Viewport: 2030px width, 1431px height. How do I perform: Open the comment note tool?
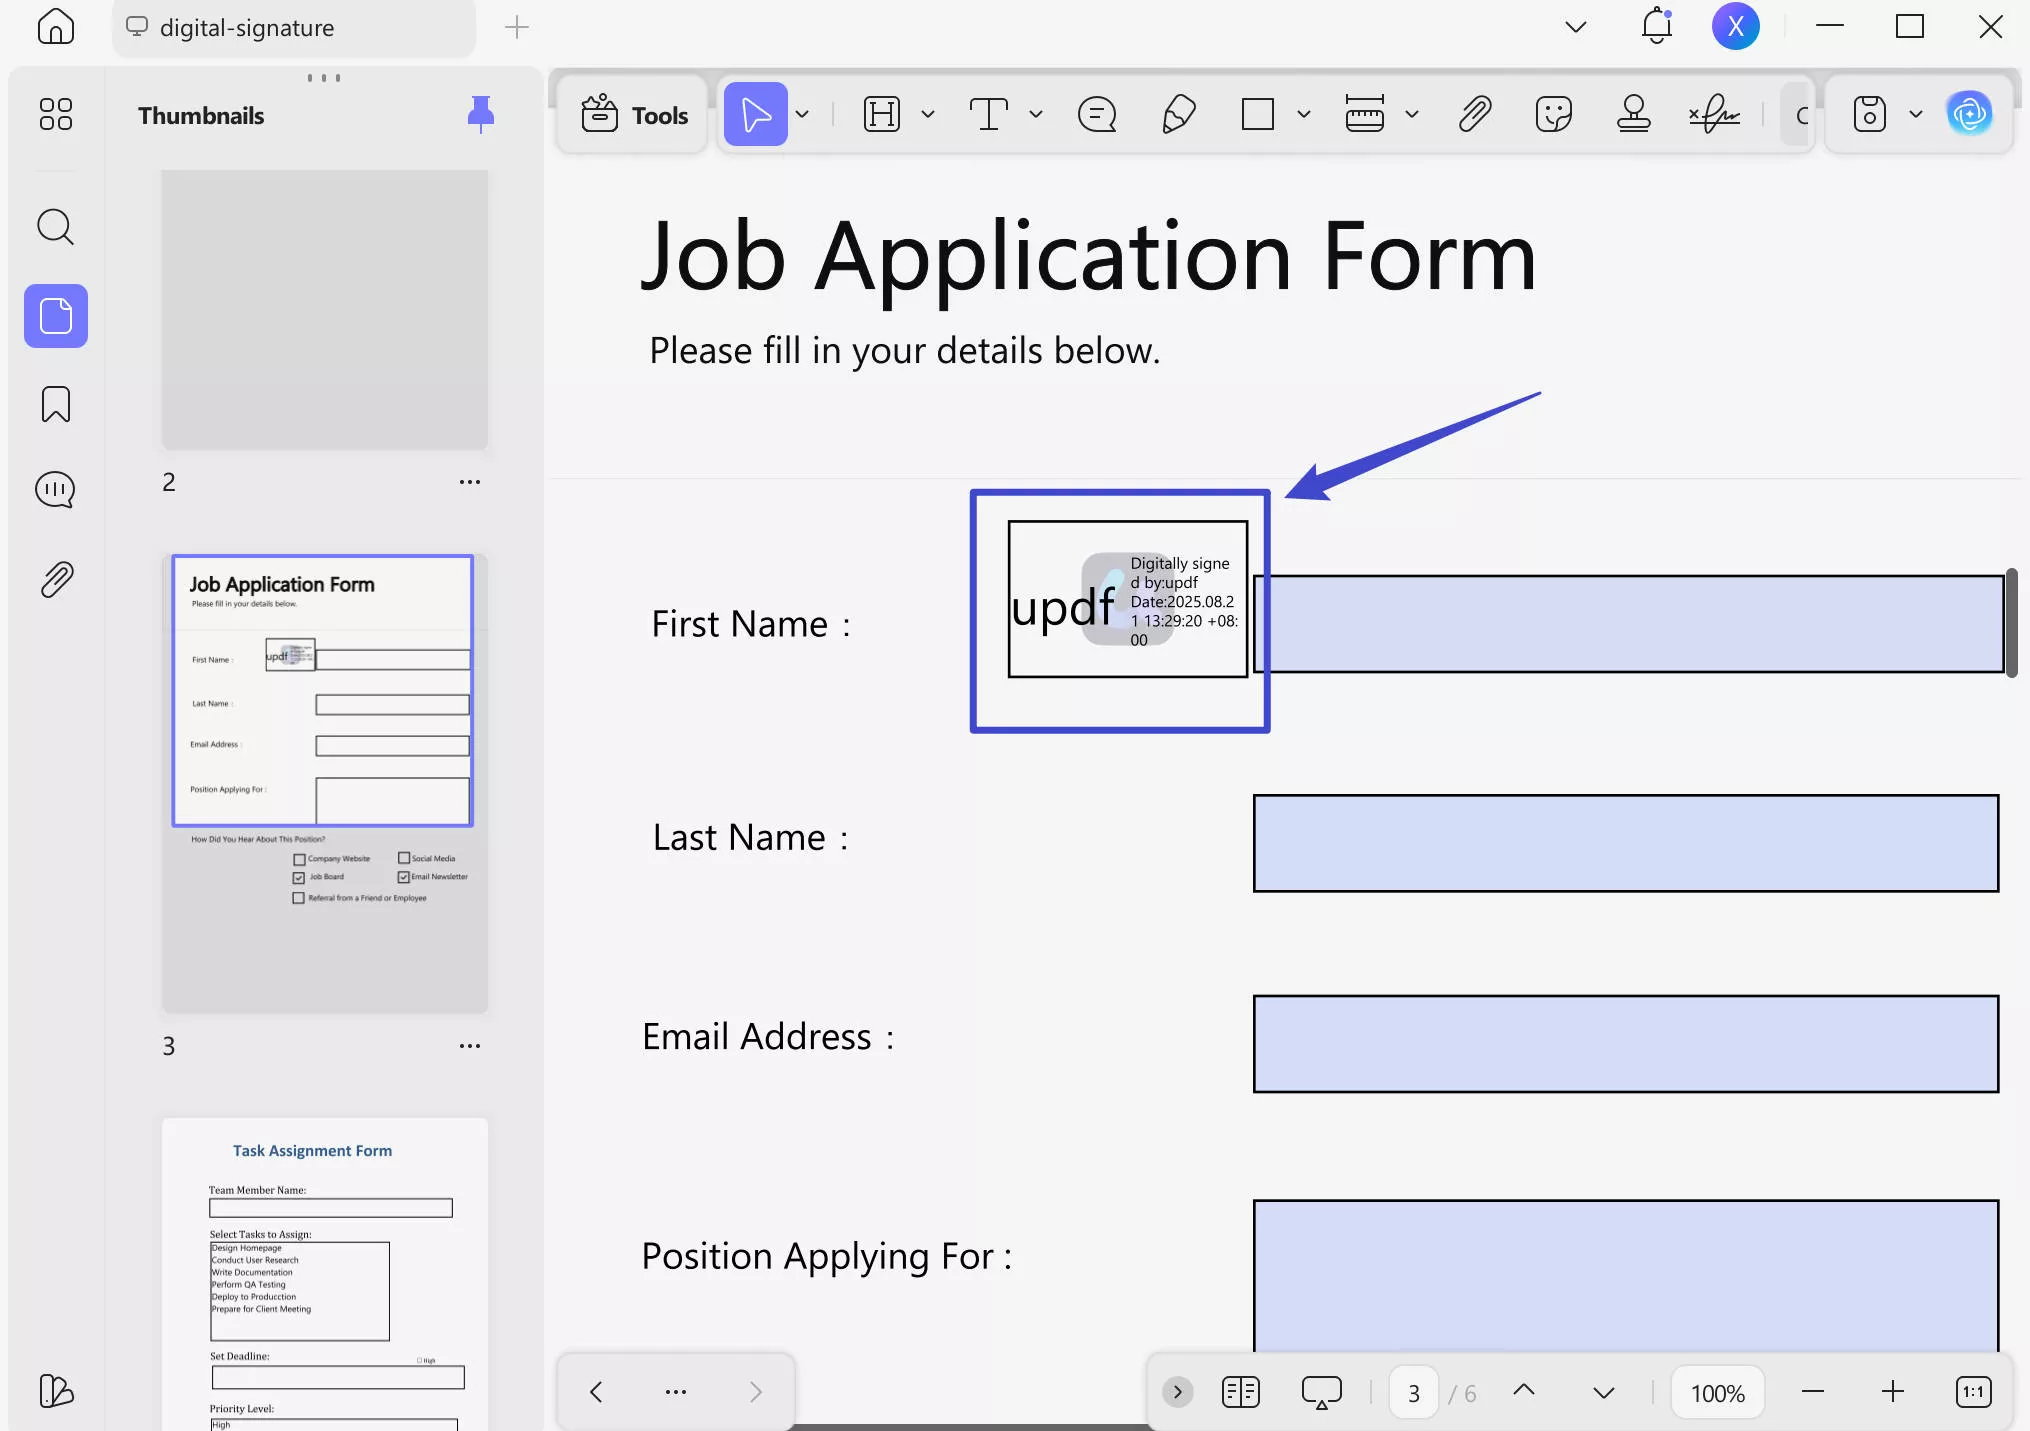[1096, 114]
